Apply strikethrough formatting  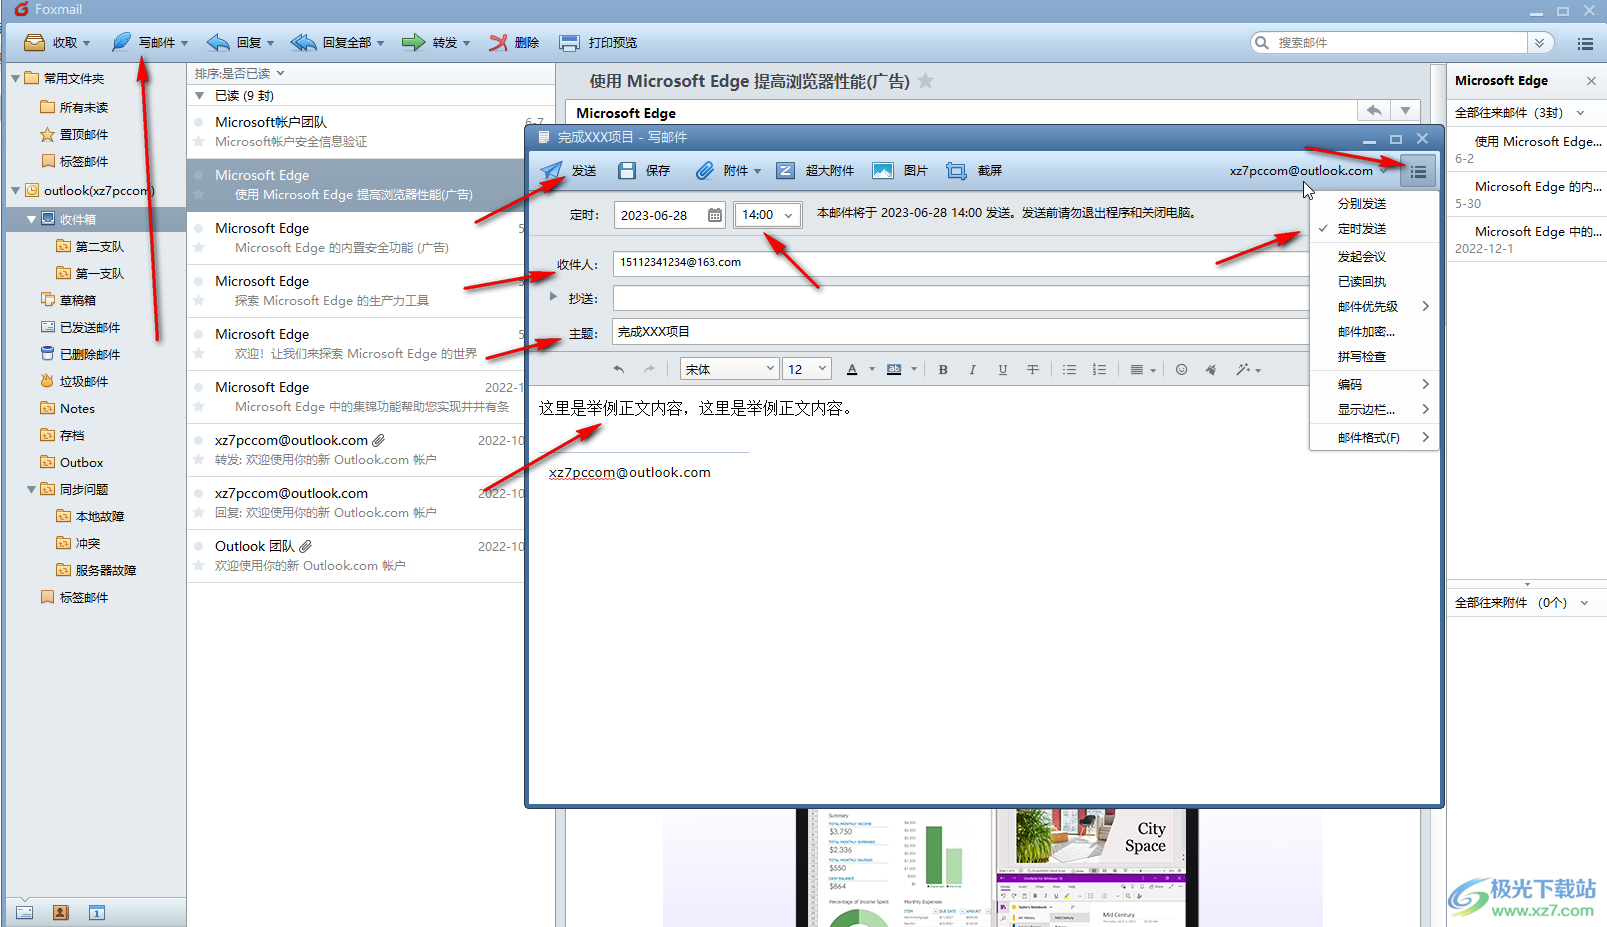pos(1032,370)
